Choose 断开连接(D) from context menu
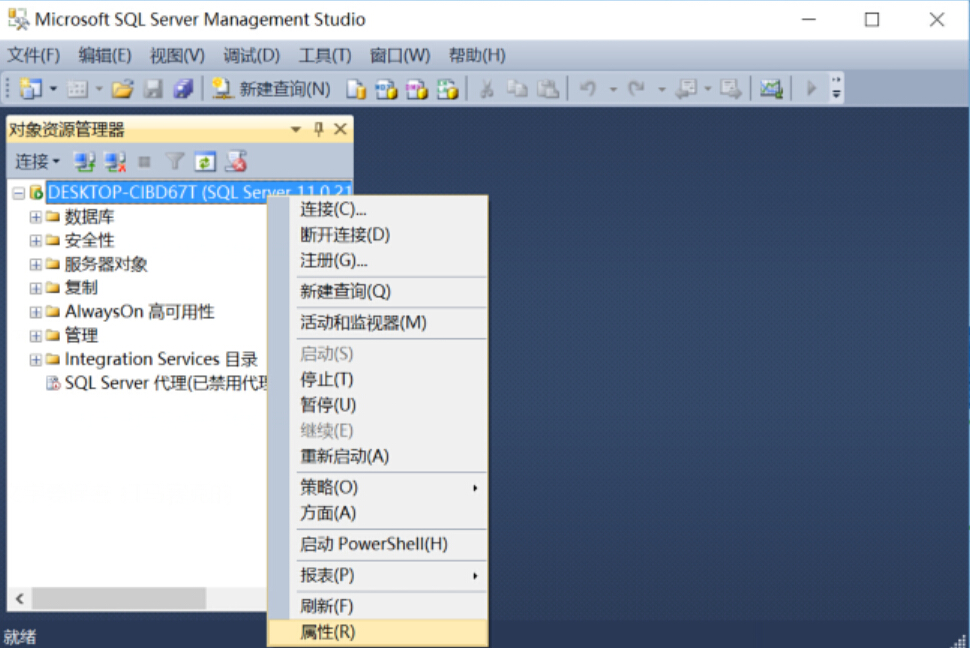Image resolution: width=970 pixels, height=648 pixels. tap(378, 235)
